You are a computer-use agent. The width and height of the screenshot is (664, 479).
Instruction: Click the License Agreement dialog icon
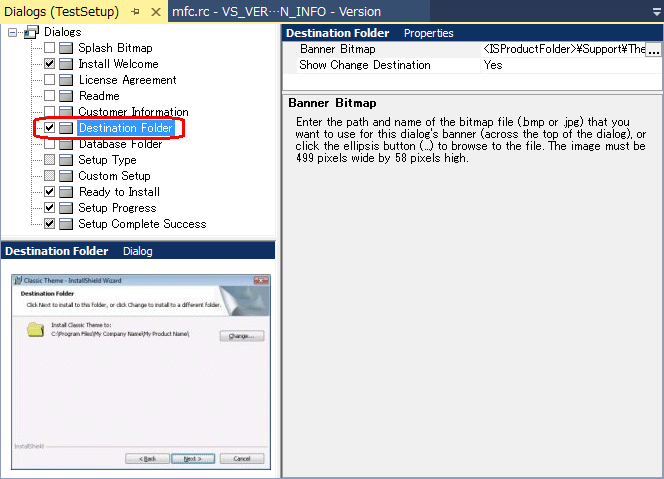point(66,80)
